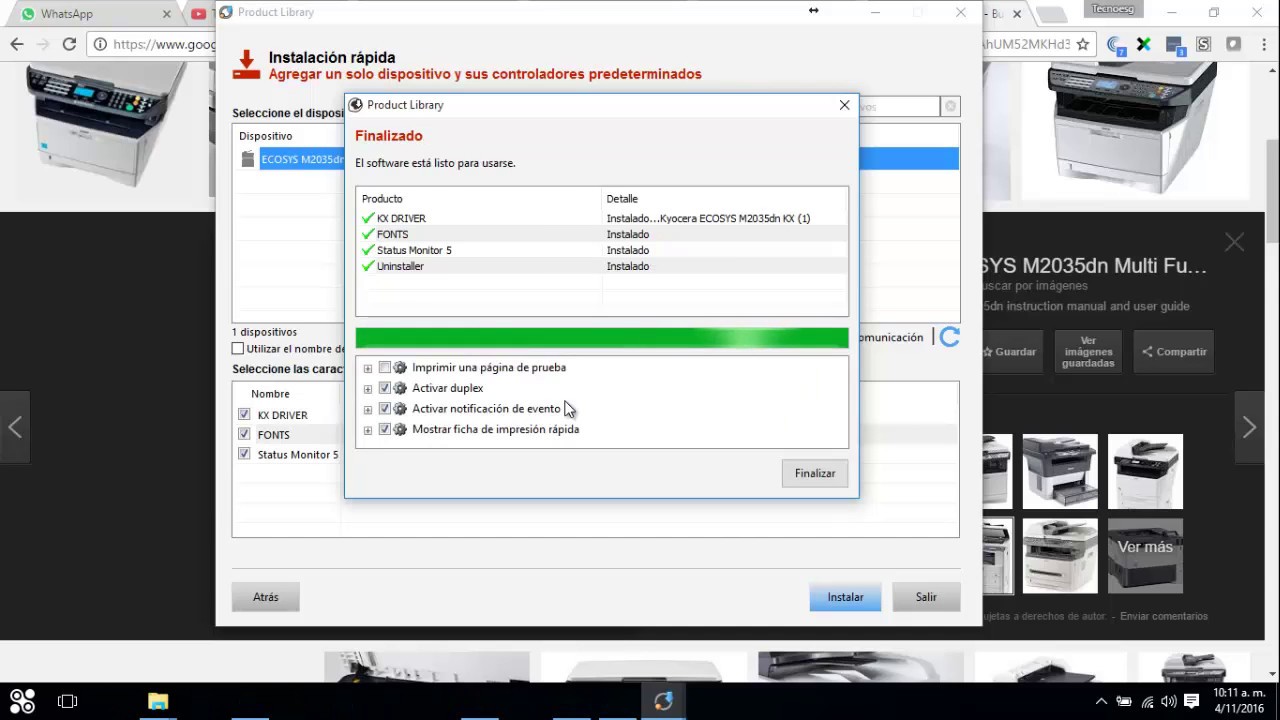Click the blue refresh devices icon

tap(950, 338)
